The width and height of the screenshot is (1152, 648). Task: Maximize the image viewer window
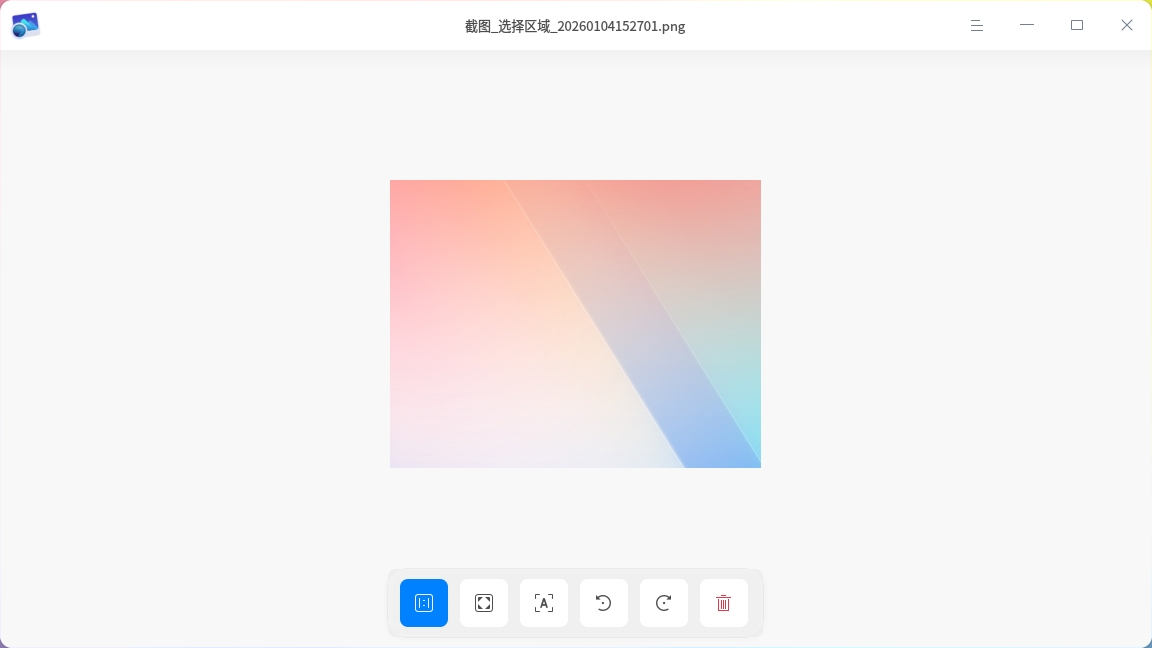click(x=1077, y=26)
